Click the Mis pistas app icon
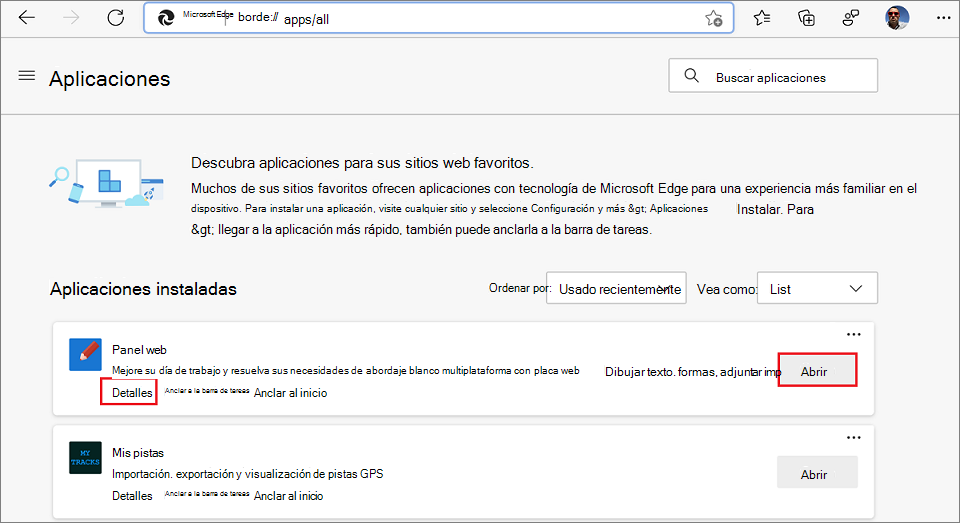 85,457
